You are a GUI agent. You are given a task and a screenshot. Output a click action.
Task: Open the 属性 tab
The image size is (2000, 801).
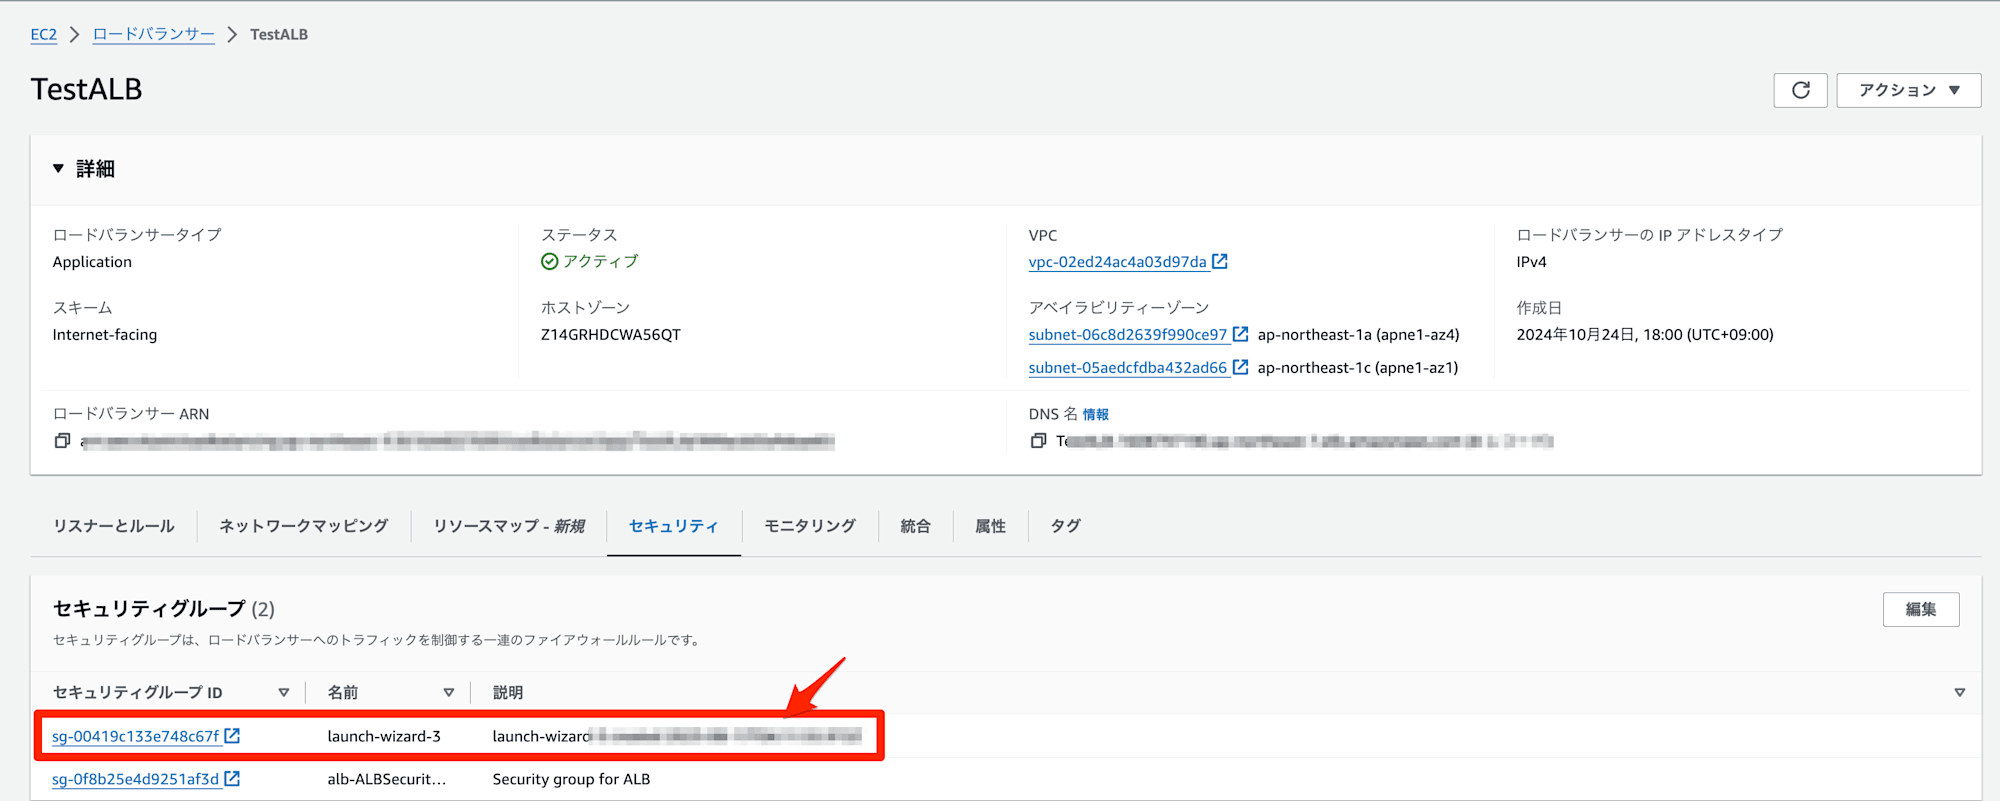pyautogui.click(x=990, y=526)
